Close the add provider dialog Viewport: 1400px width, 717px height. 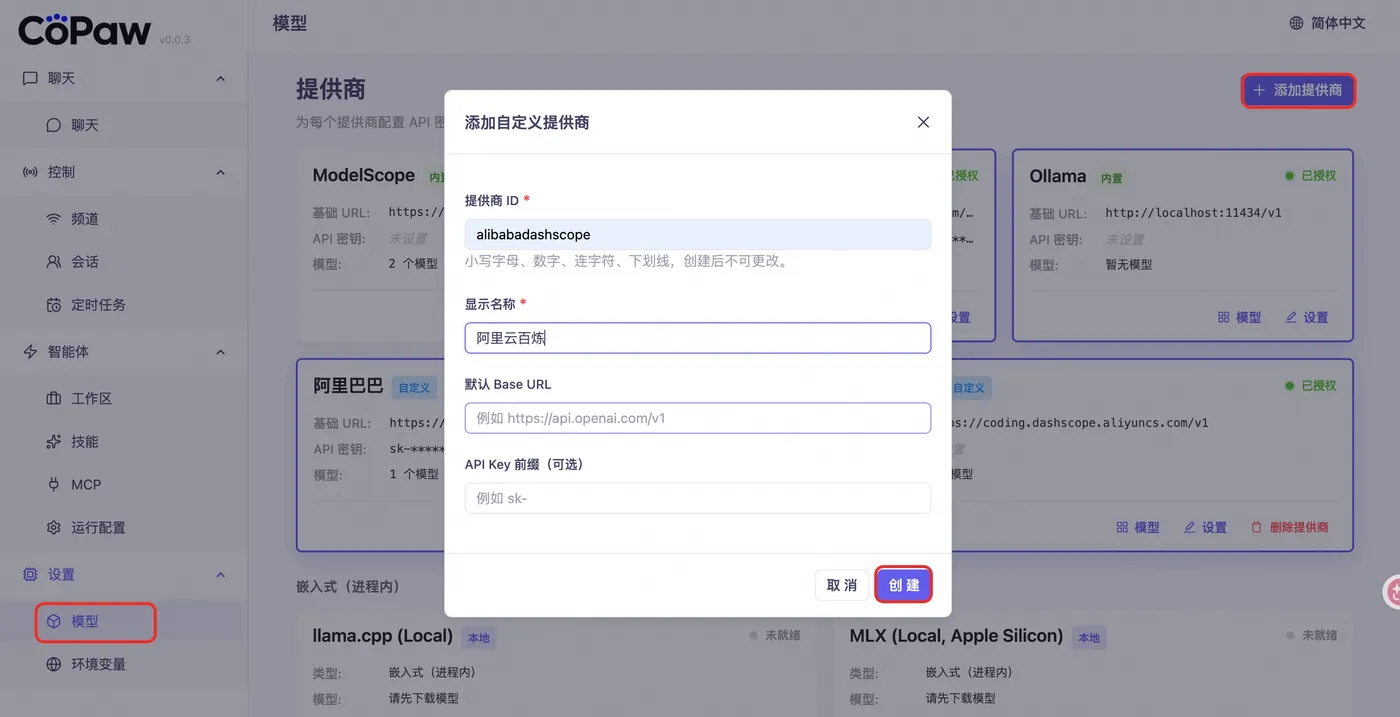pyautogui.click(x=923, y=122)
